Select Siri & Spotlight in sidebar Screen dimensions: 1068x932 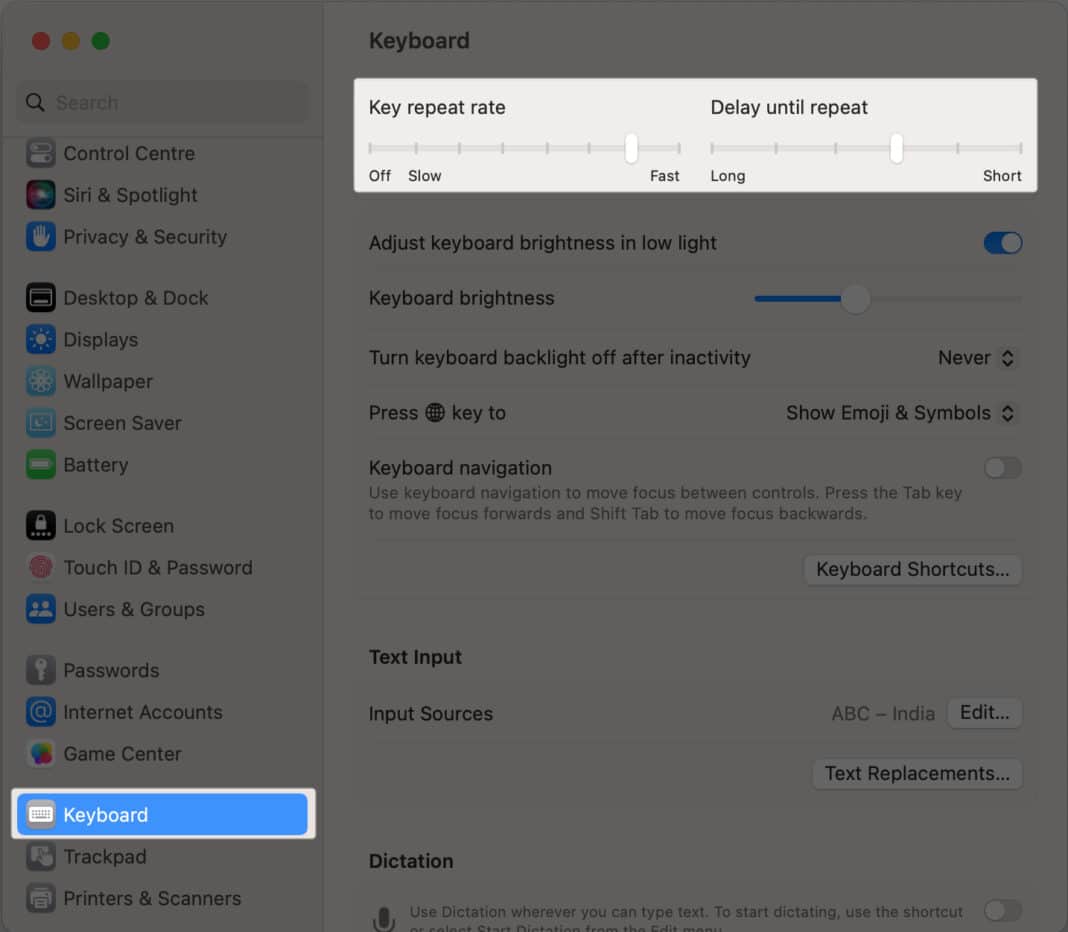click(x=130, y=195)
